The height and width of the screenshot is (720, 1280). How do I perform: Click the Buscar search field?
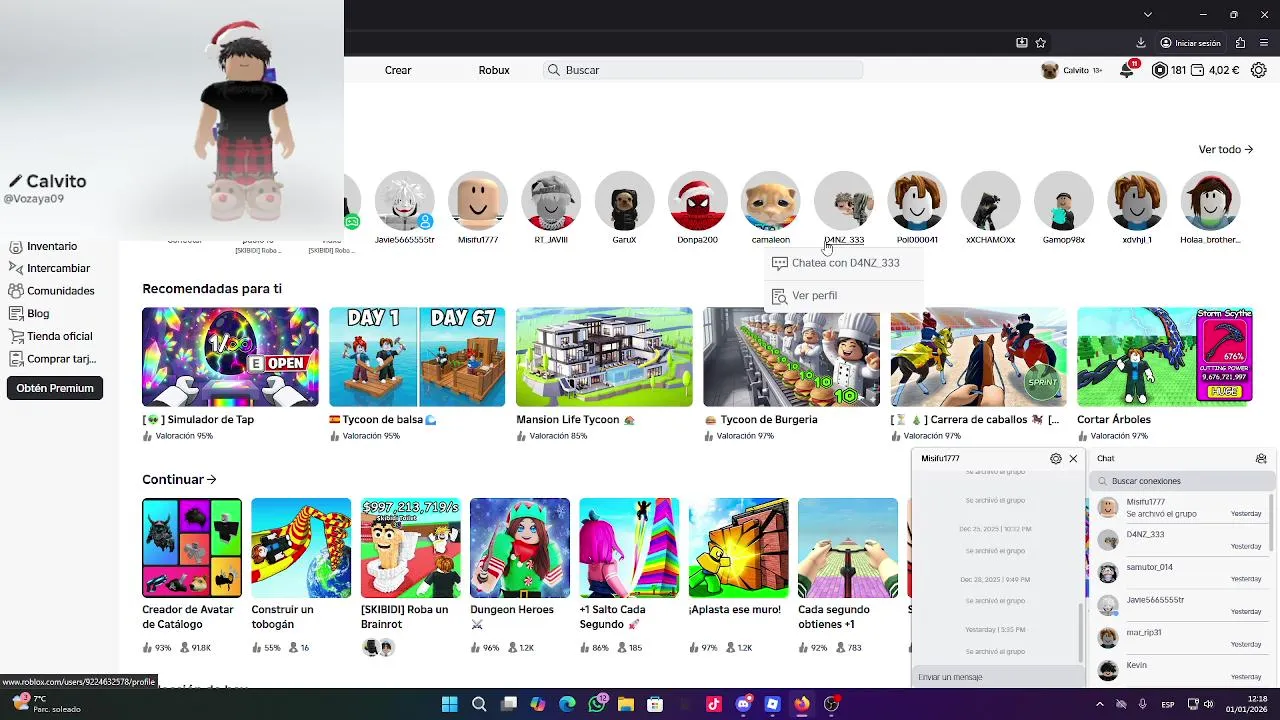[703, 70]
